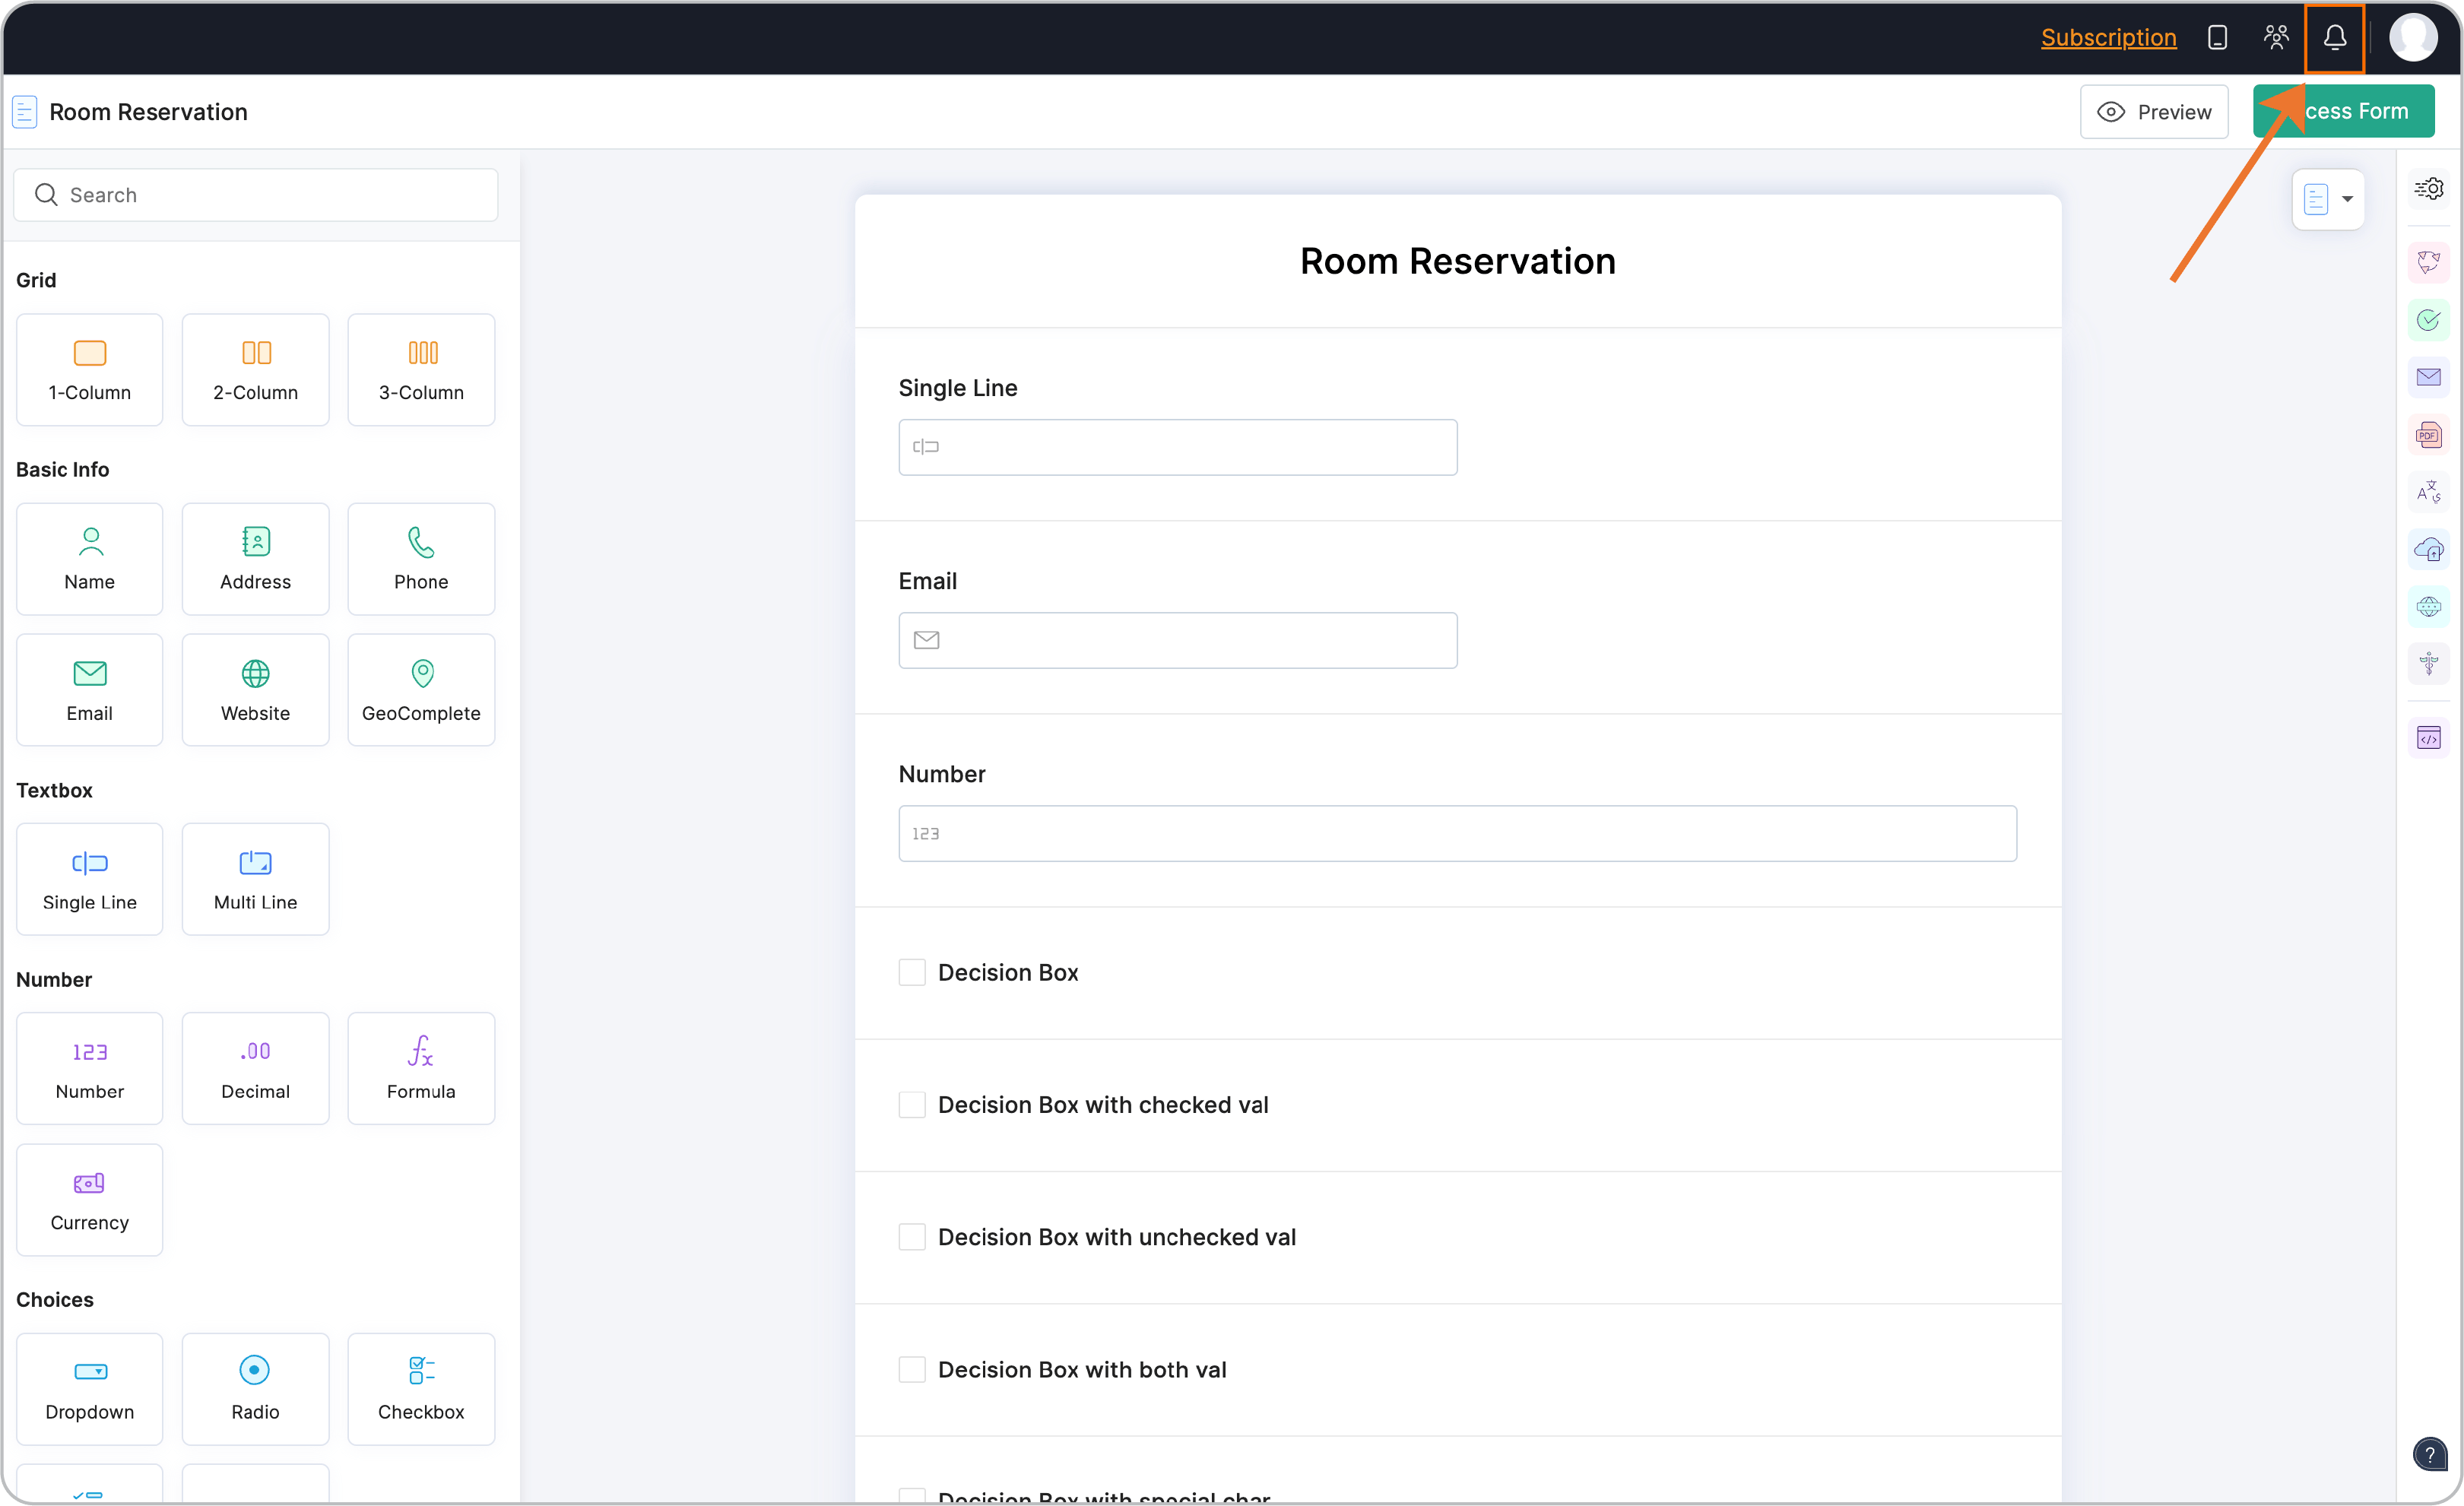The height and width of the screenshot is (1506, 2464).
Task: Open form settings gear icon
Action: [2428, 188]
